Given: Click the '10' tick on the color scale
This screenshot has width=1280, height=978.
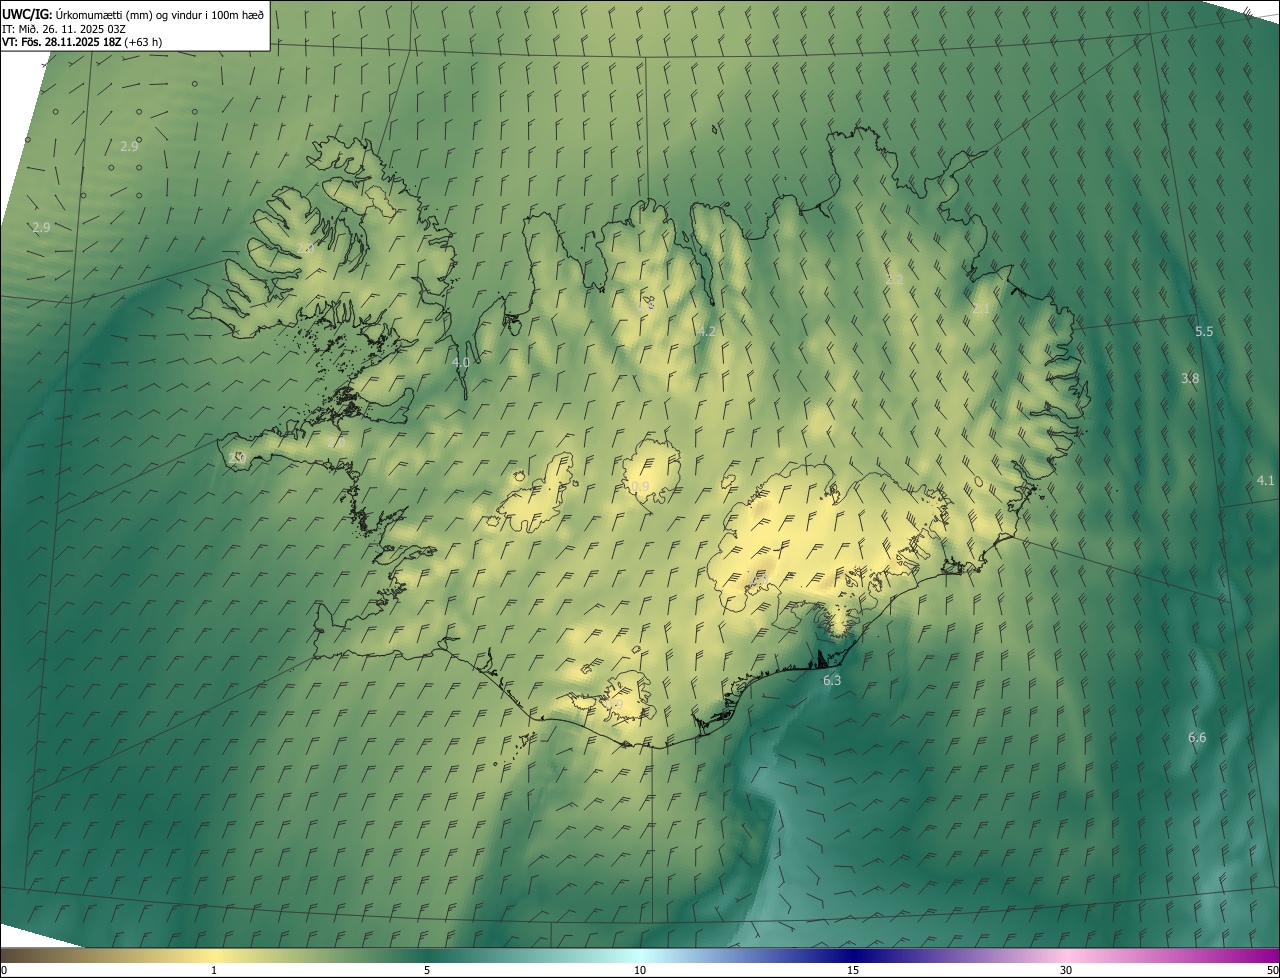Looking at the screenshot, I should point(640,970).
